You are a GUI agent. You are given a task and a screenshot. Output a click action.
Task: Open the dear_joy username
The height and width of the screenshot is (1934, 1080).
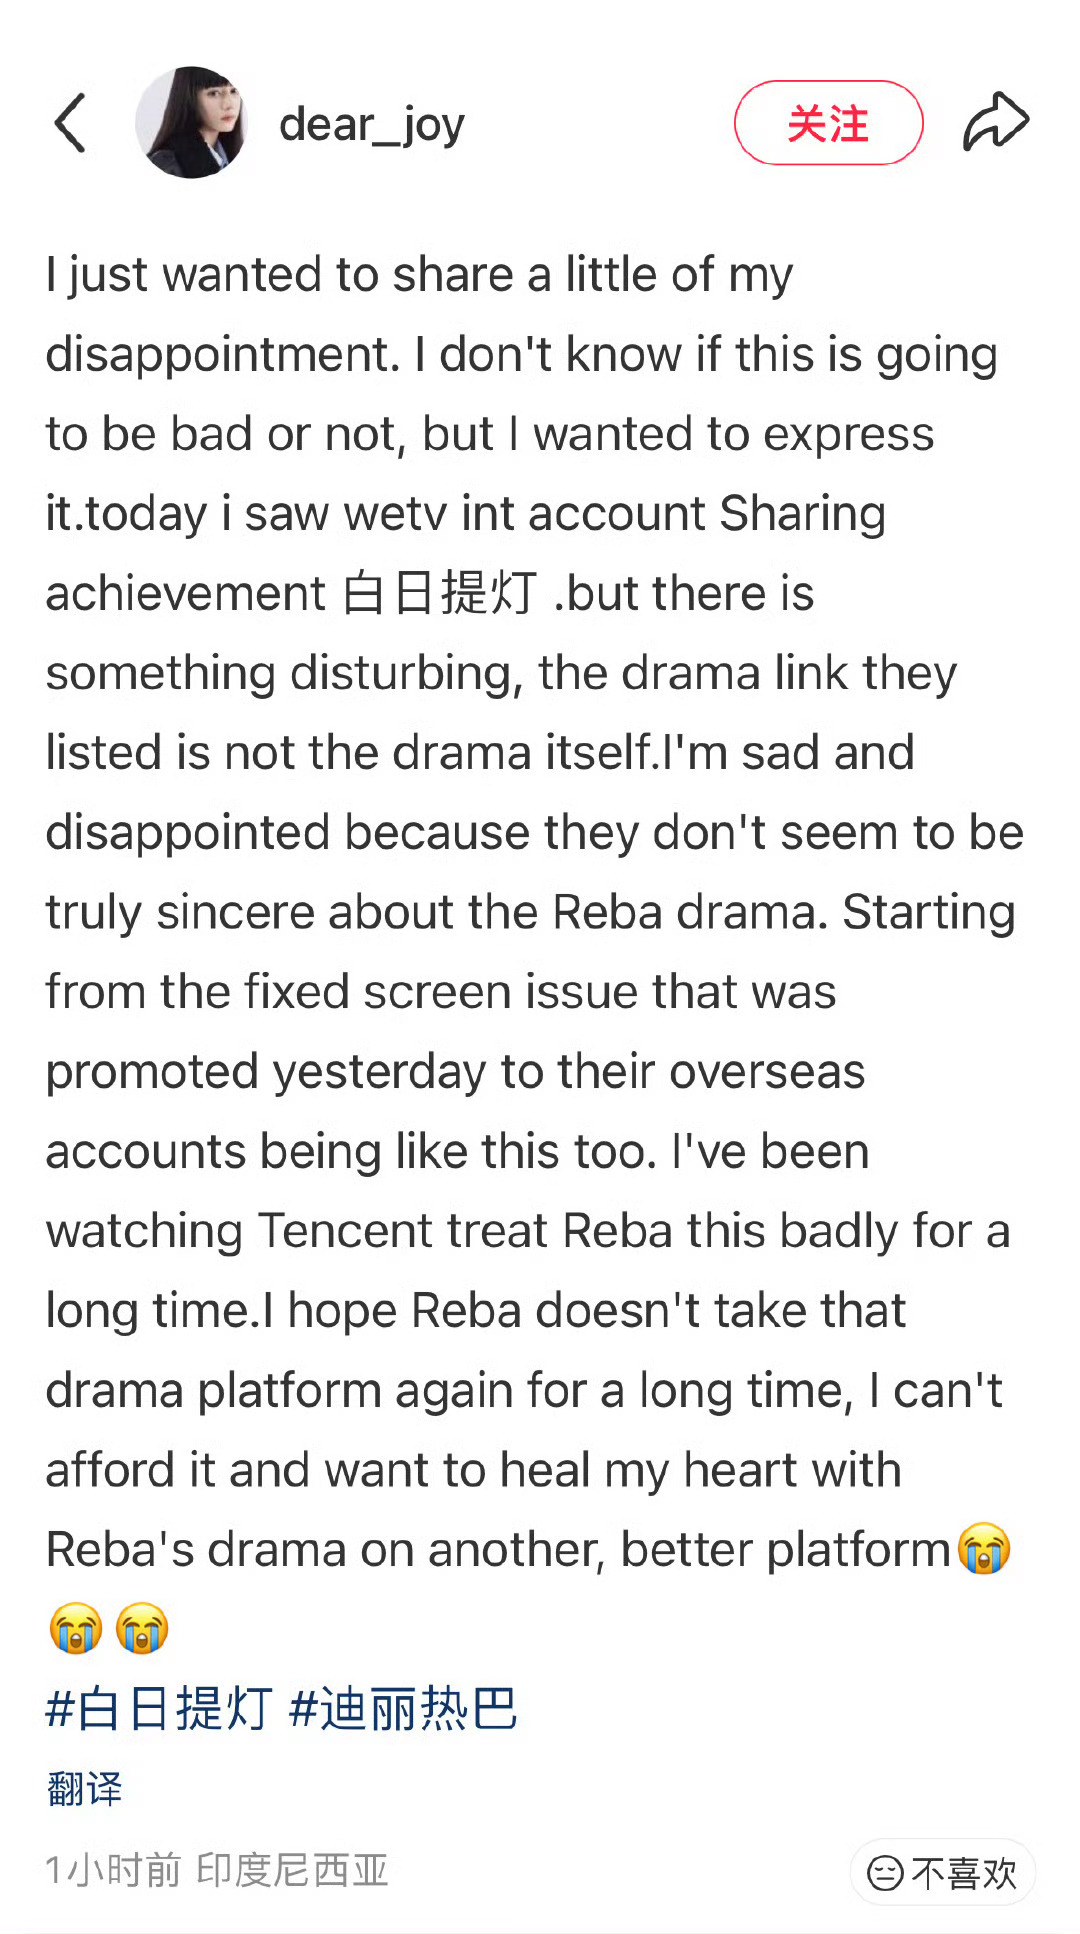372,125
